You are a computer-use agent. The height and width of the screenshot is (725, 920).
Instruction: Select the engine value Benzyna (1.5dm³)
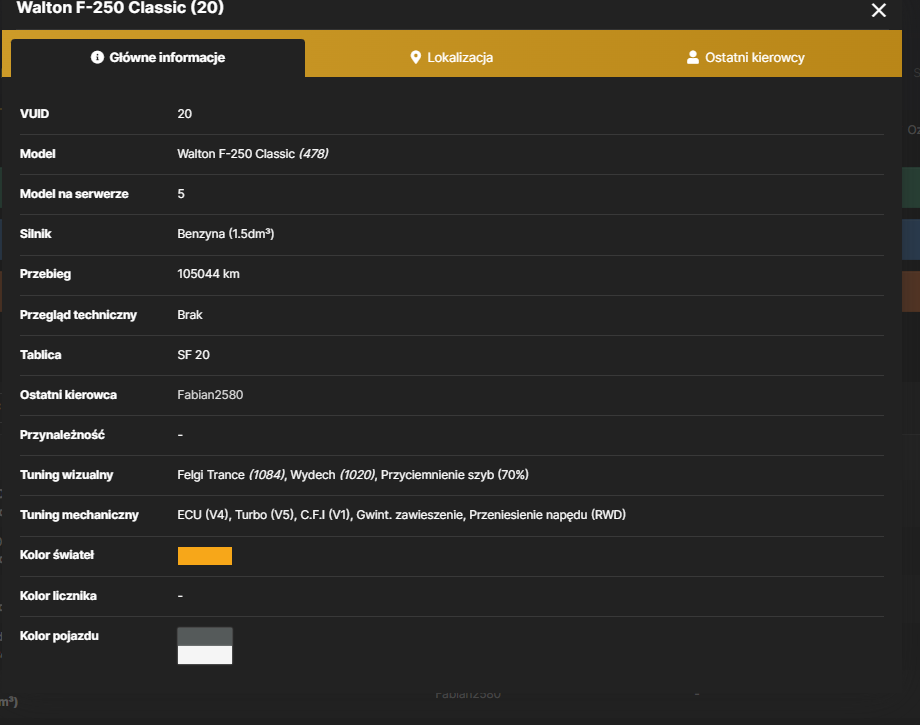(226, 233)
